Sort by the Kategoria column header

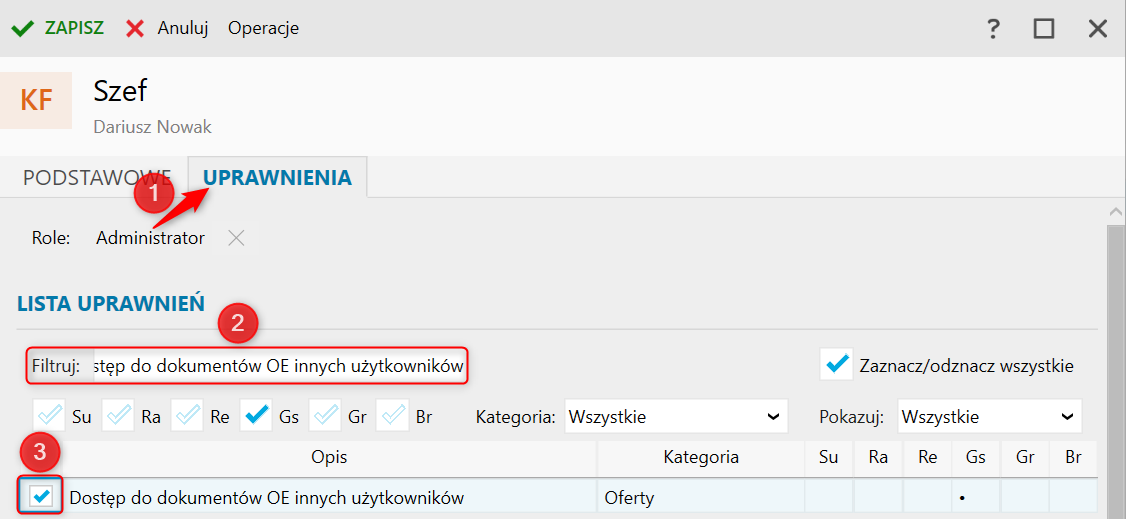tap(701, 457)
